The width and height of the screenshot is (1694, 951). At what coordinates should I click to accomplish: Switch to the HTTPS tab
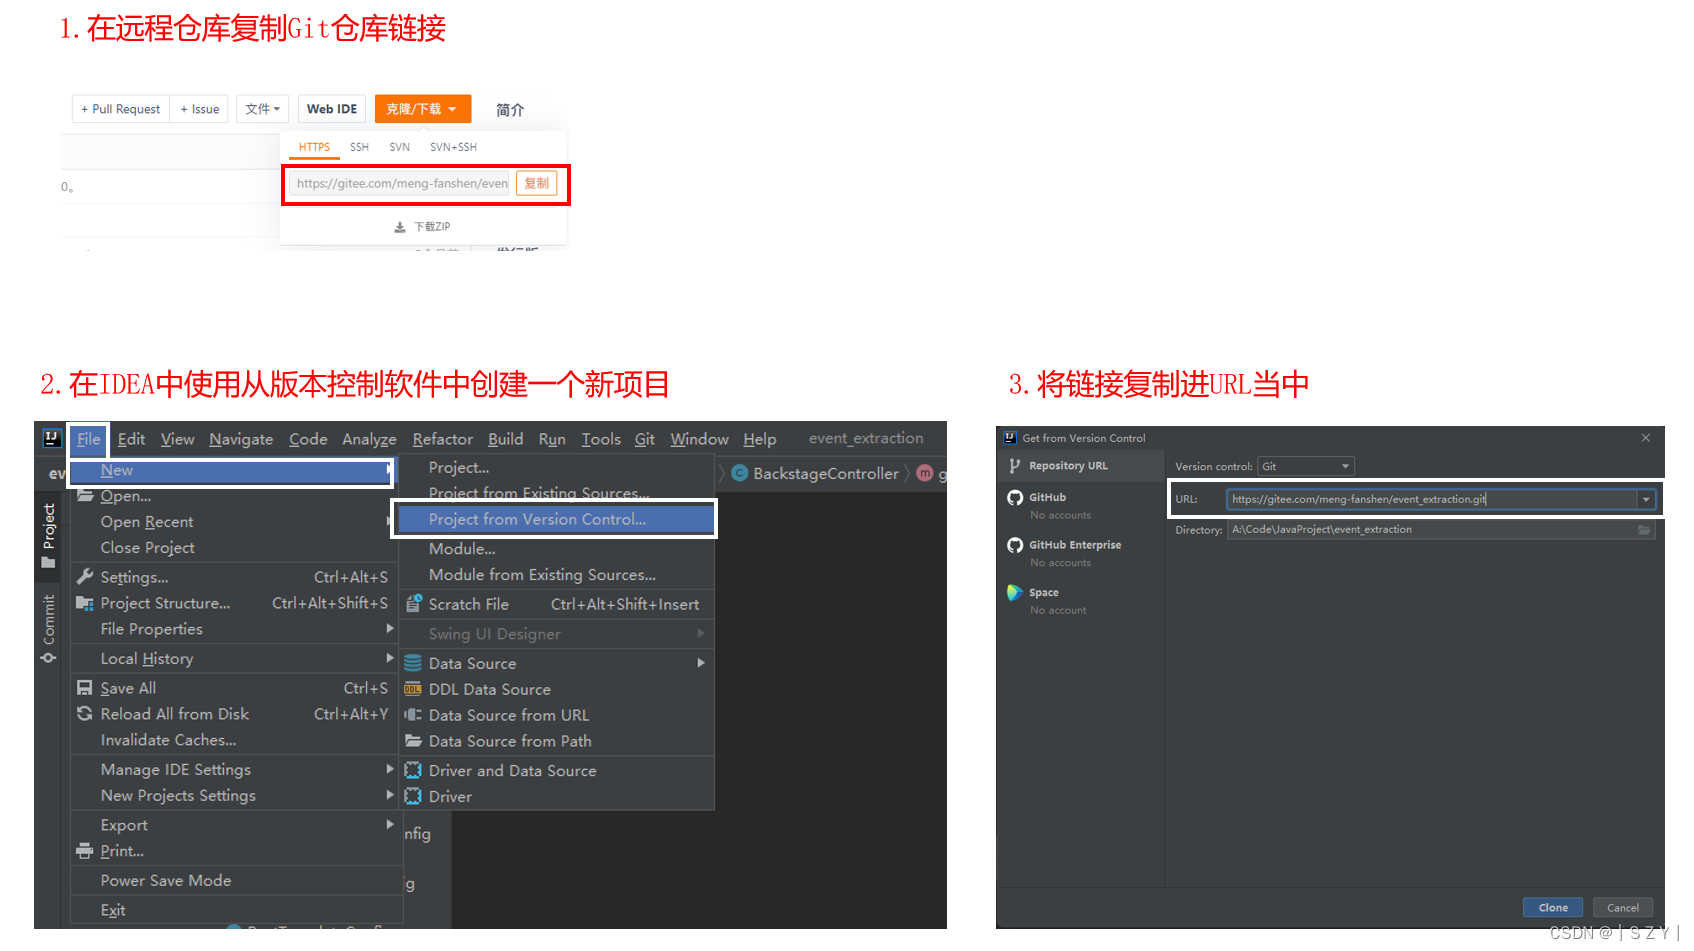click(314, 147)
